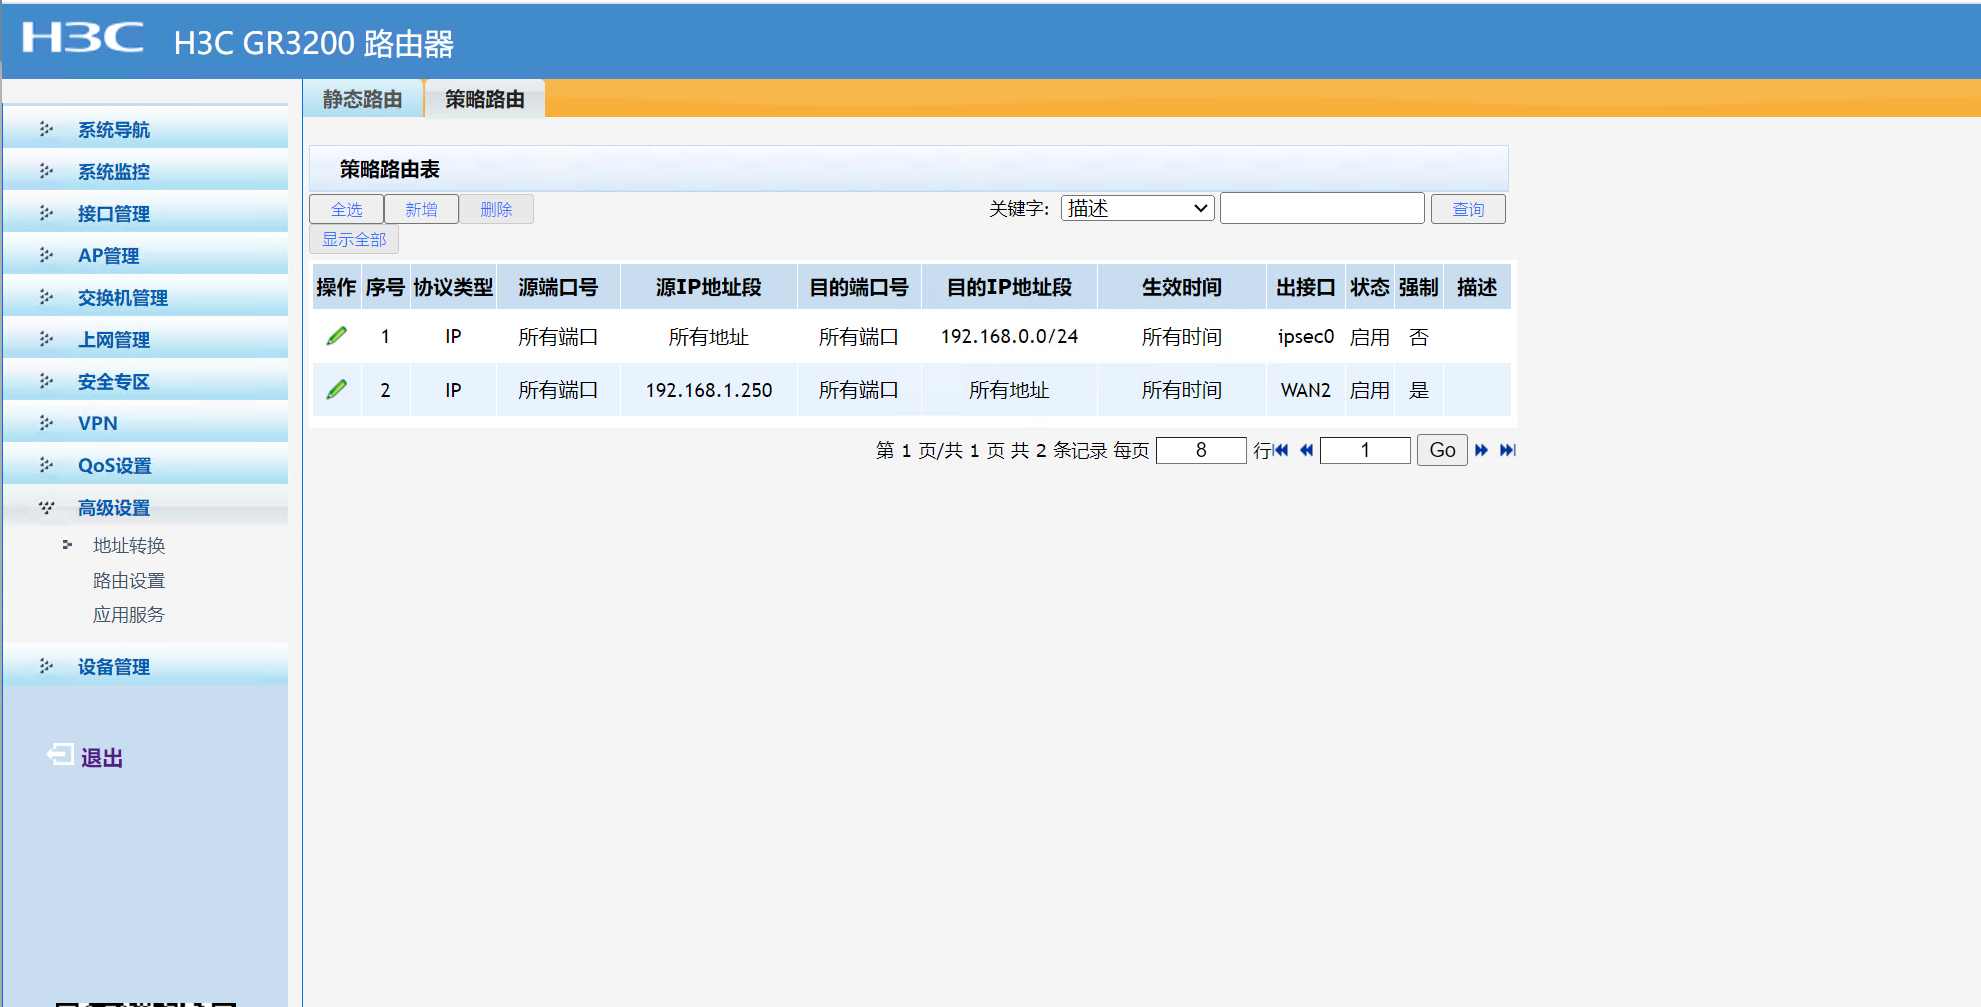Screen dimensions: 1981x1007
Task: Switch to the 静态路由 tab
Action: pos(363,99)
